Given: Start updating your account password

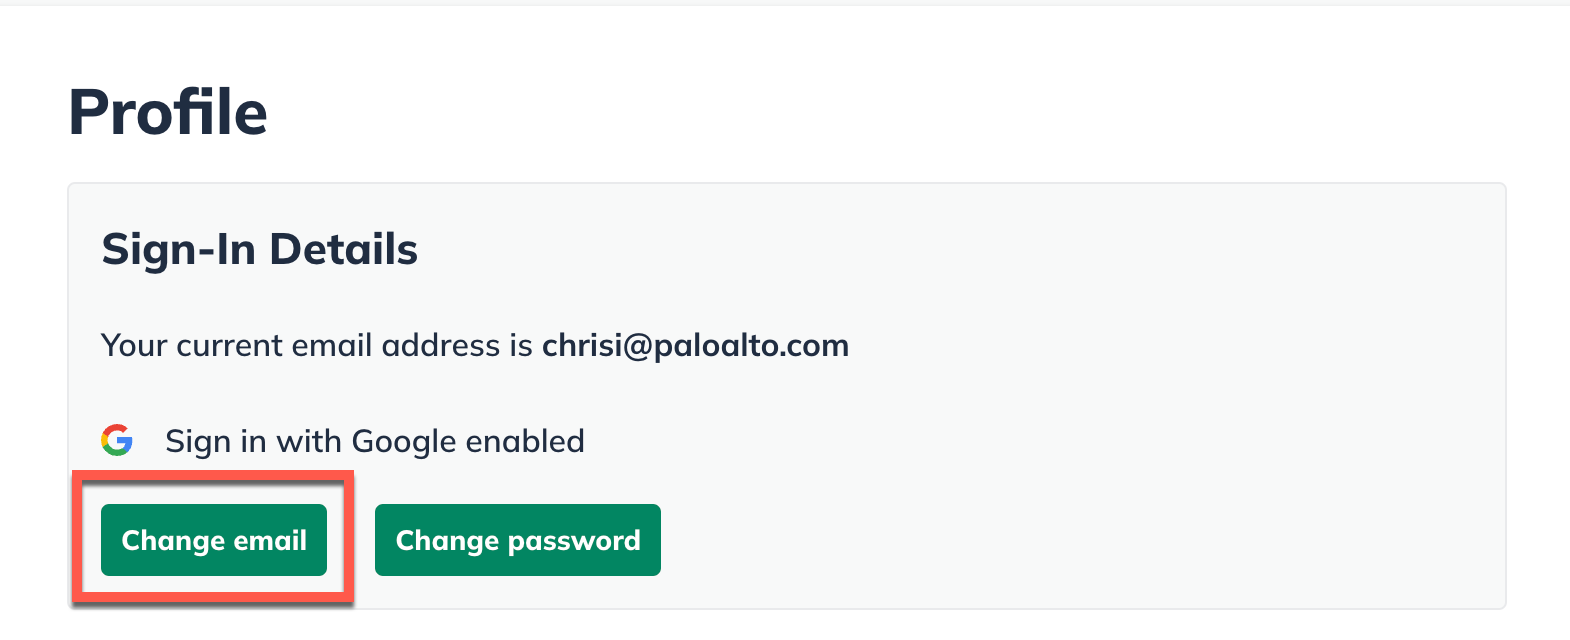Looking at the screenshot, I should coord(517,540).
